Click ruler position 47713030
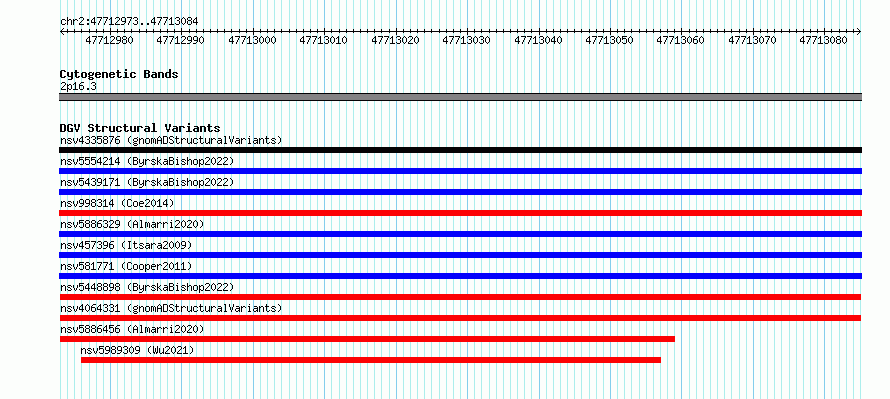Viewport: 890px width, 399px height. (x=467, y=40)
